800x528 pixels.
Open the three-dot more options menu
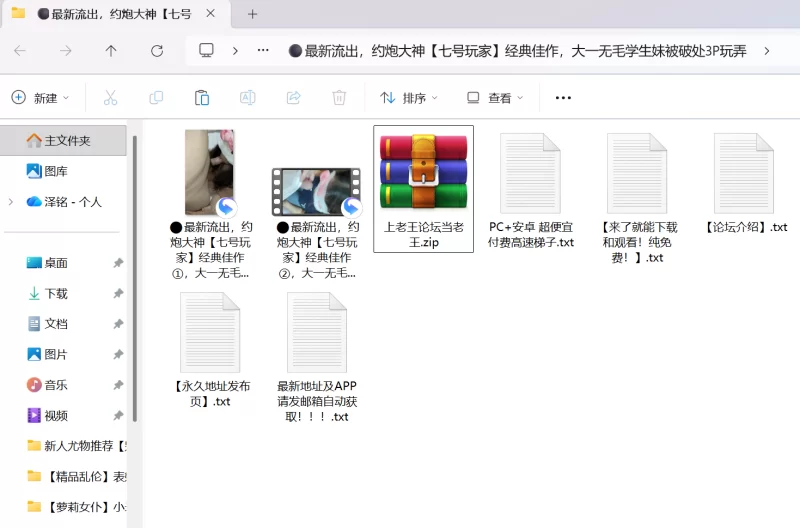pyautogui.click(x=563, y=98)
